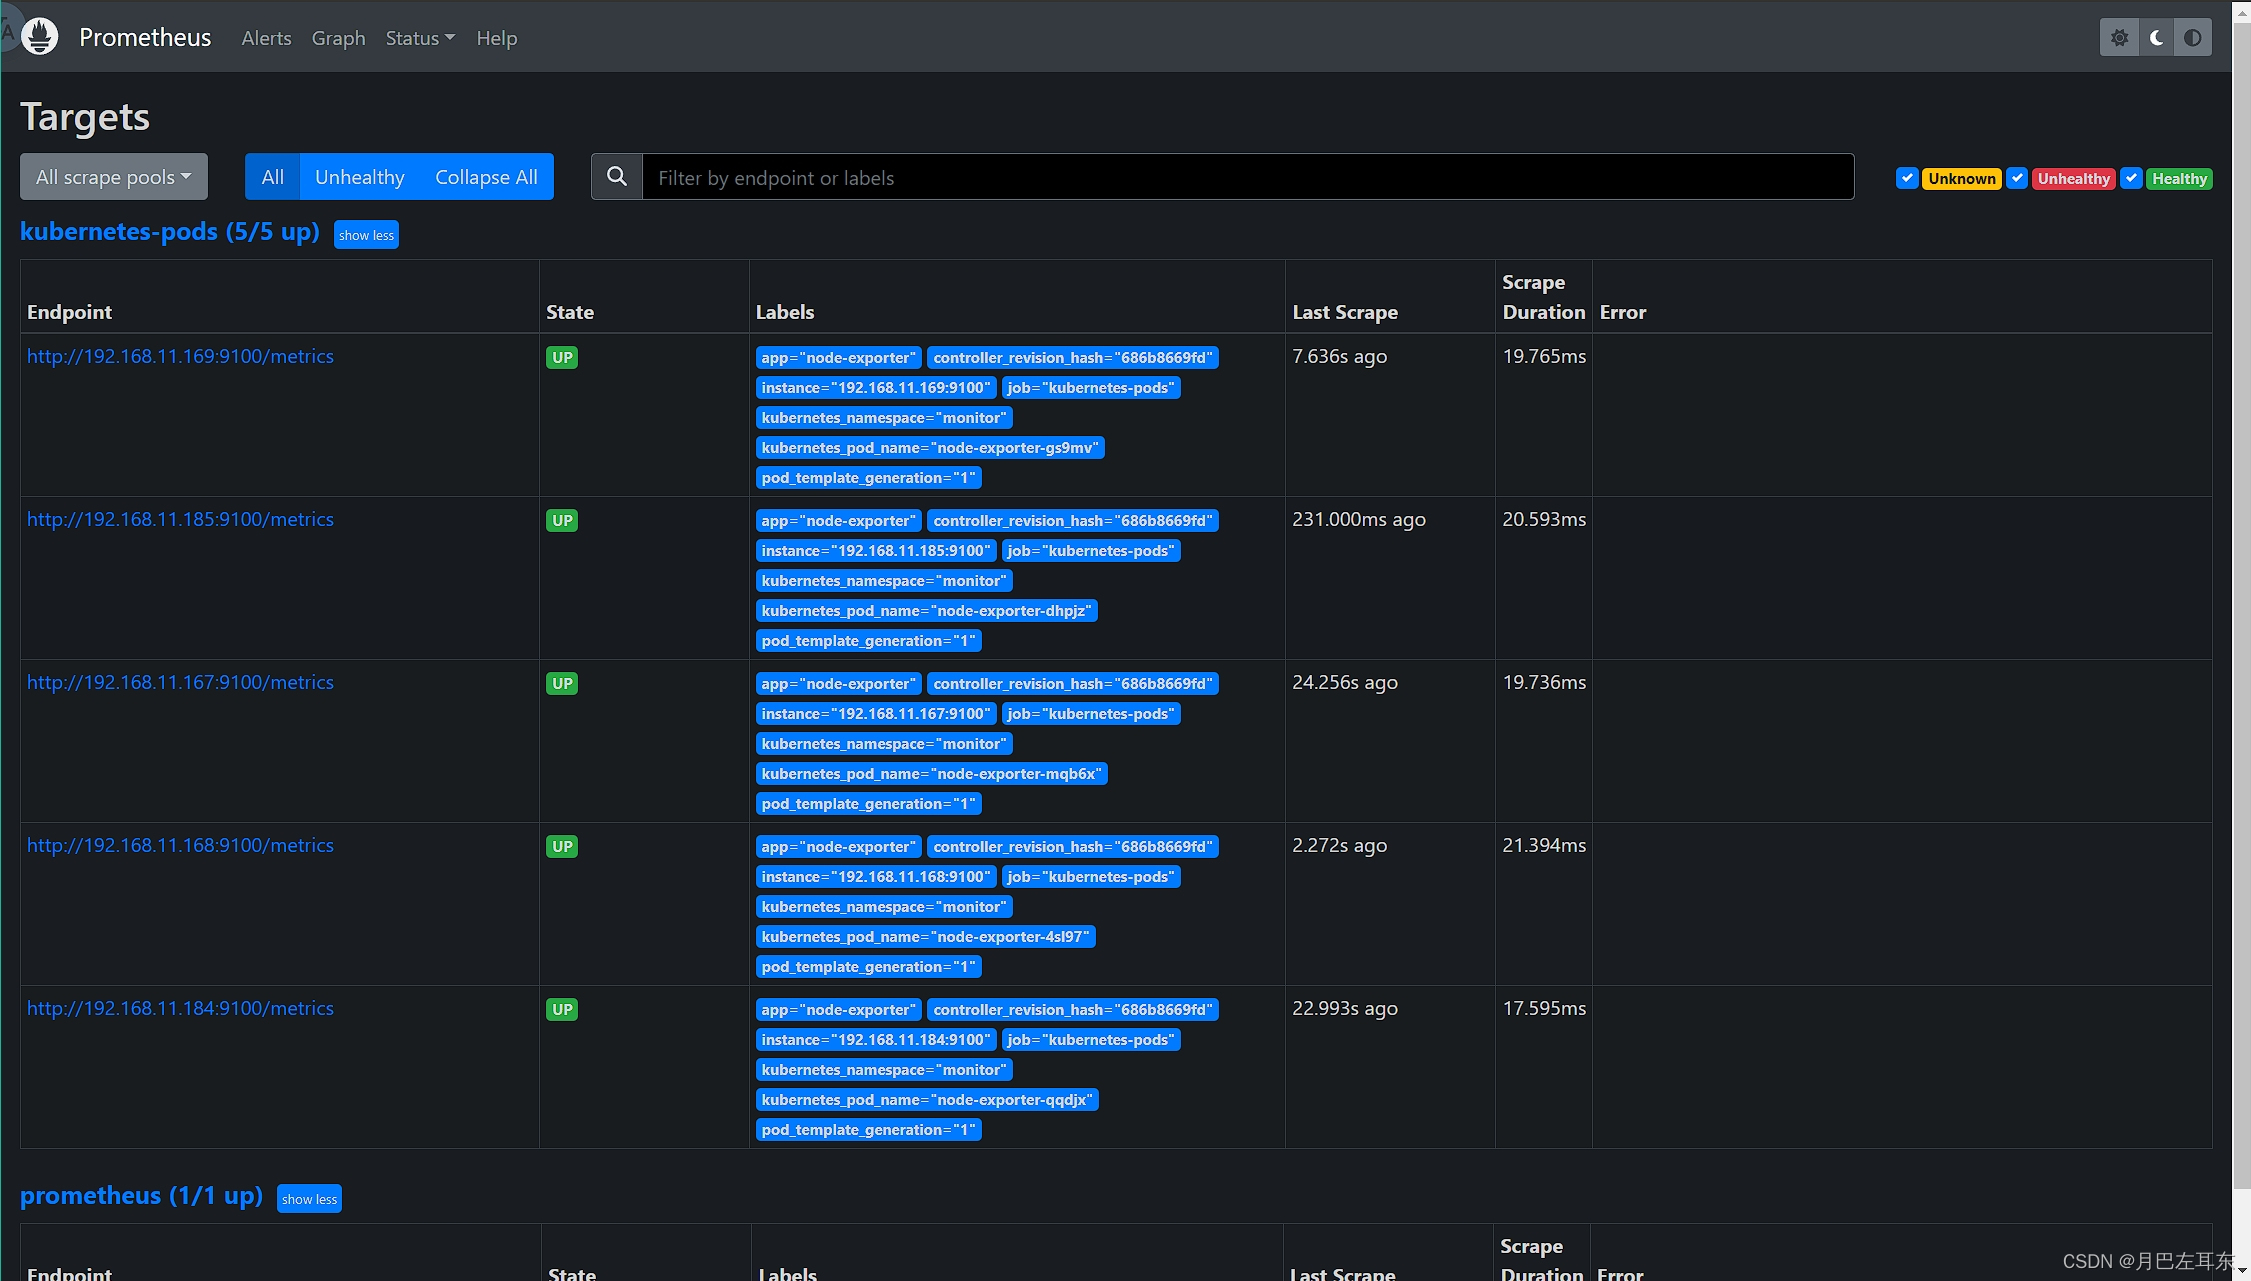Image resolution: width=2251 pixels, height=1281 pixels.
Task: Open endpoint http://192.168.11.169:9100/metrics
Action: [180, 356]
